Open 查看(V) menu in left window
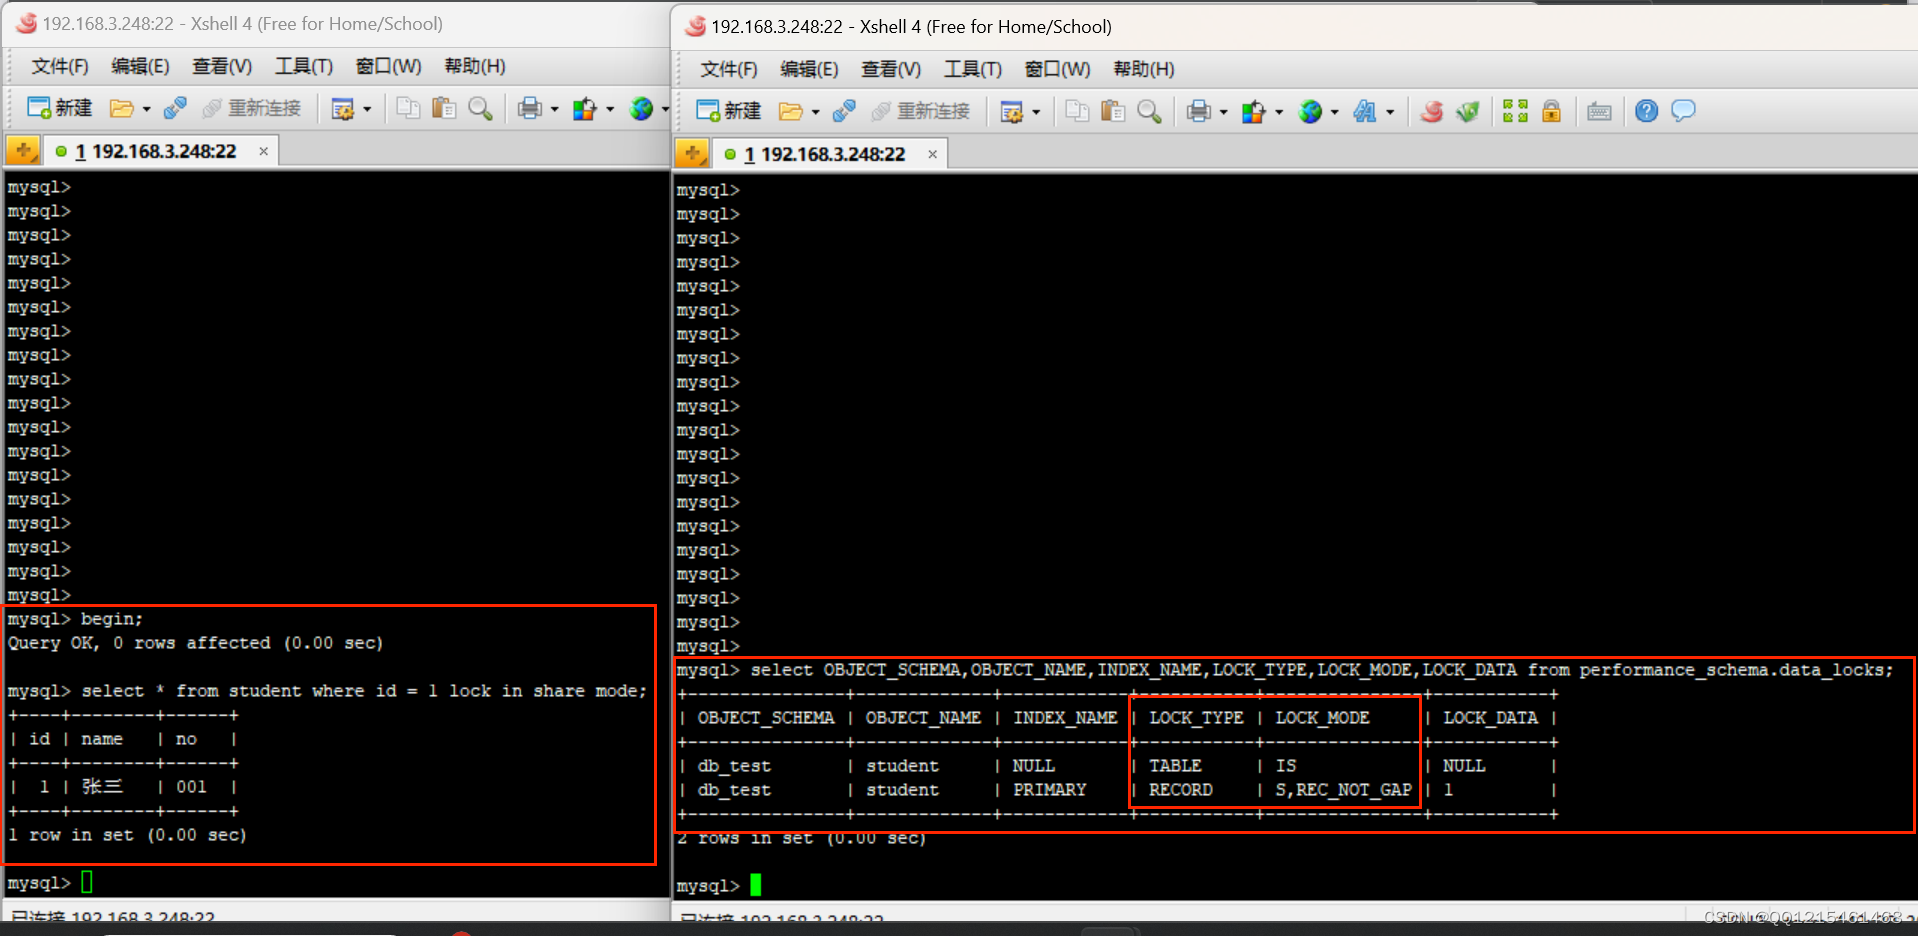This screenshot has width=1918, height=936. 222,66
